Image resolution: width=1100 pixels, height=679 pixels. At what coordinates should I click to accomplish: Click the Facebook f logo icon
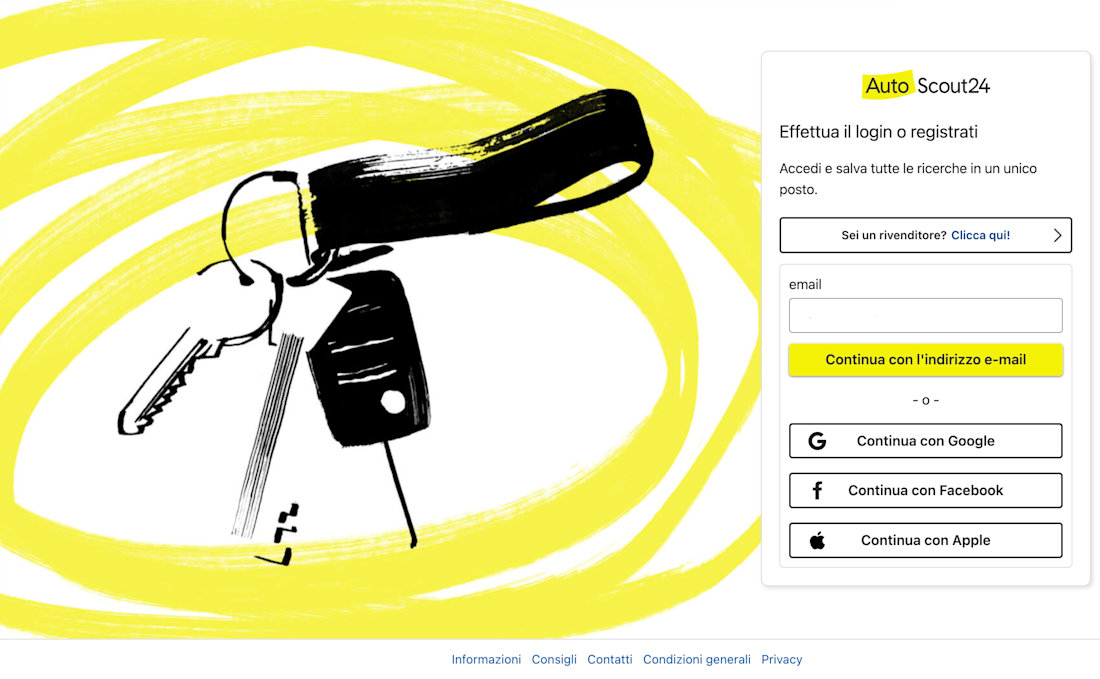(817, 490)
